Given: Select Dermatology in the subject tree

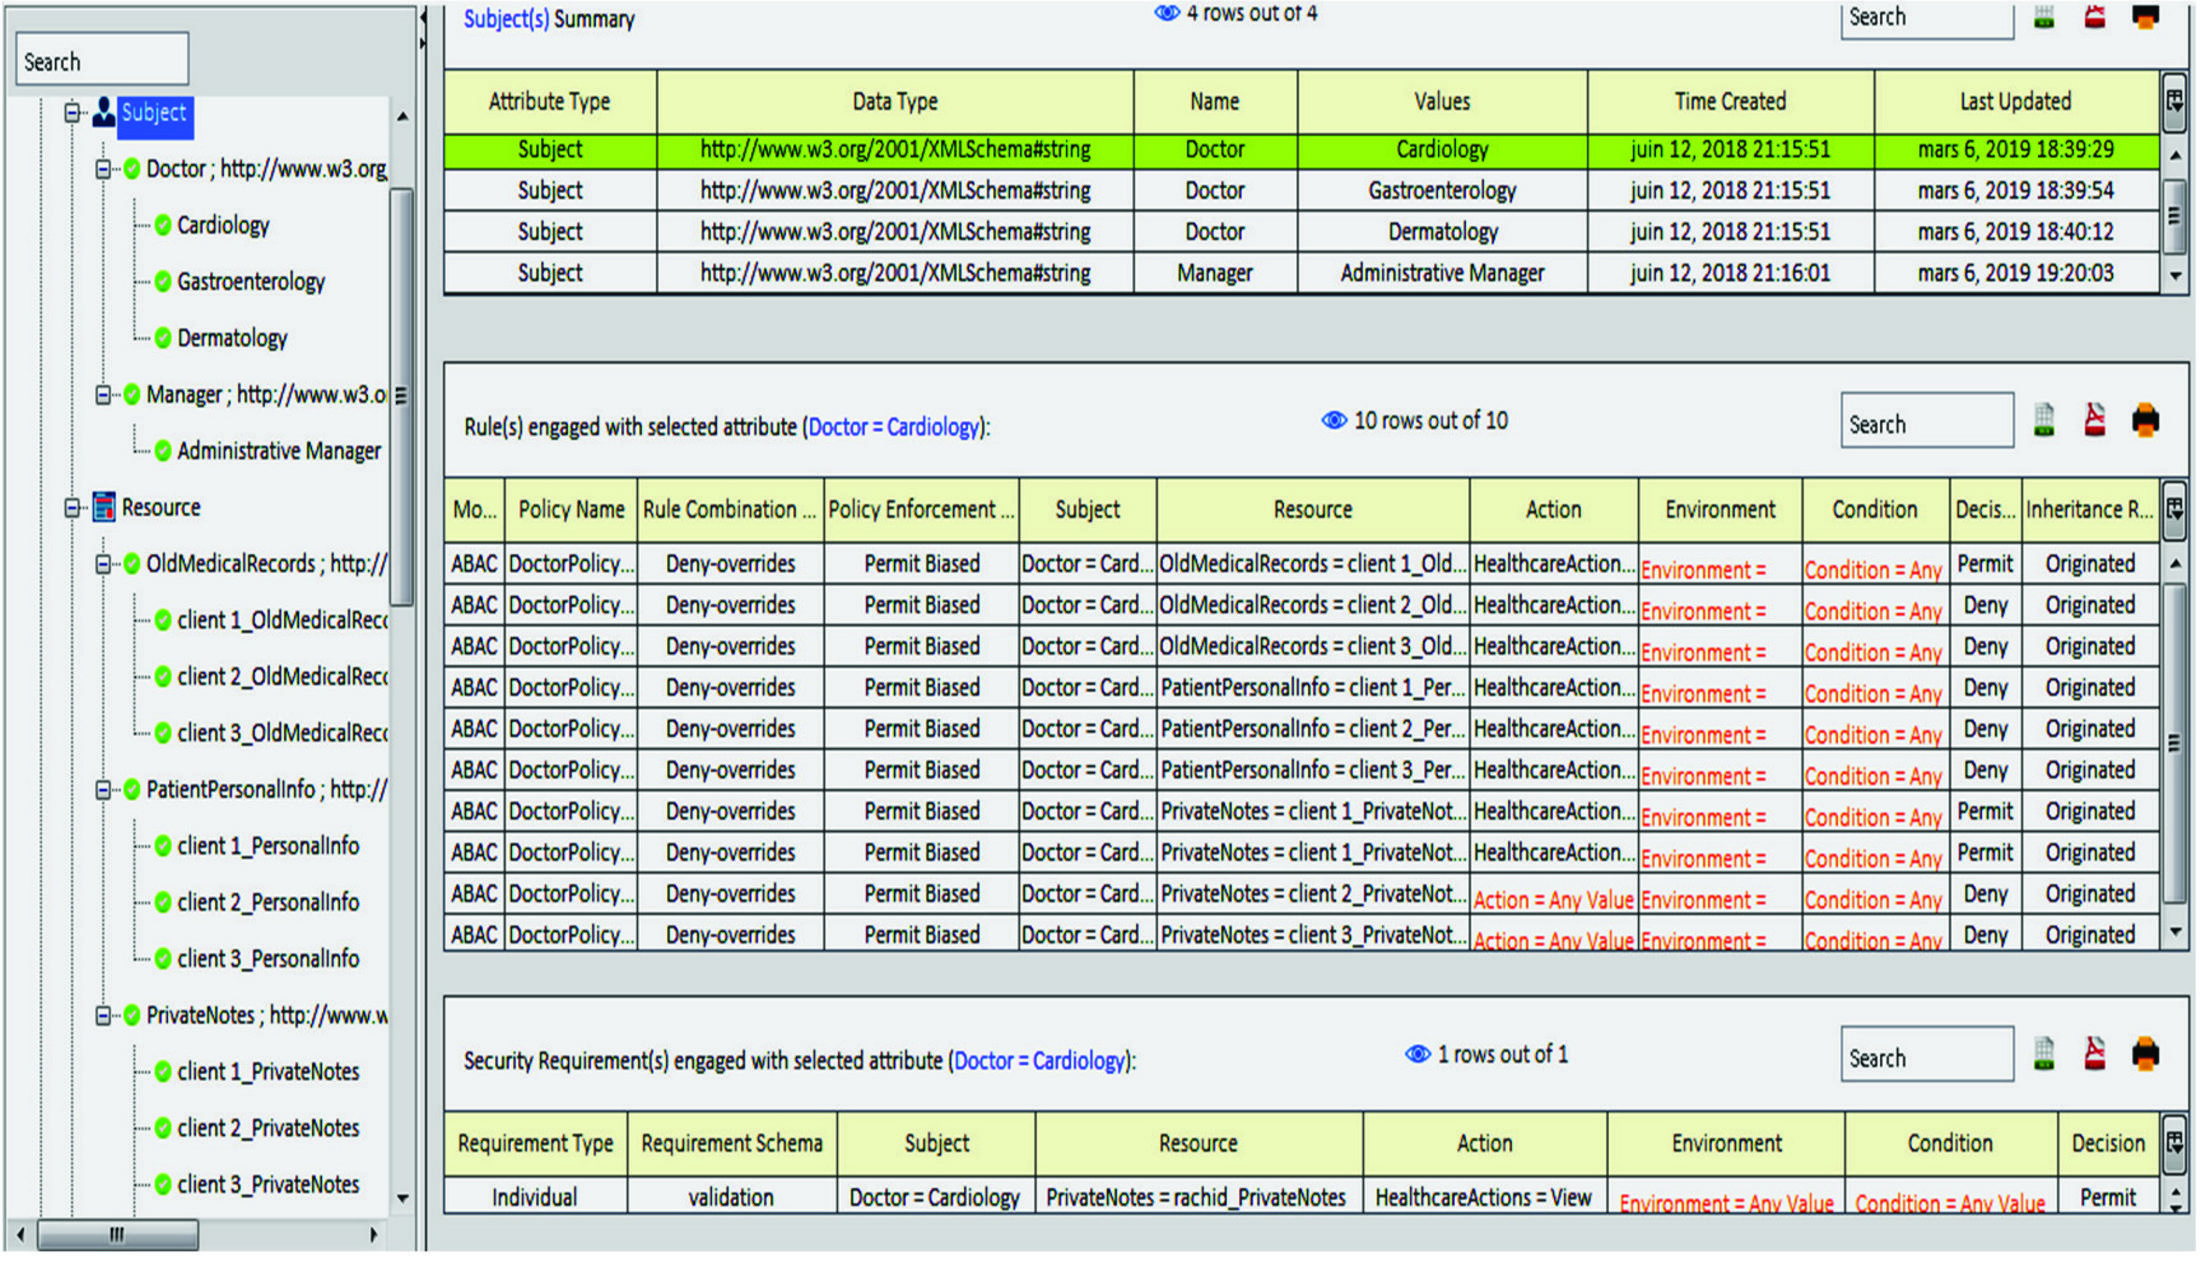Looking at the screenshot, I should click(232, 338).
